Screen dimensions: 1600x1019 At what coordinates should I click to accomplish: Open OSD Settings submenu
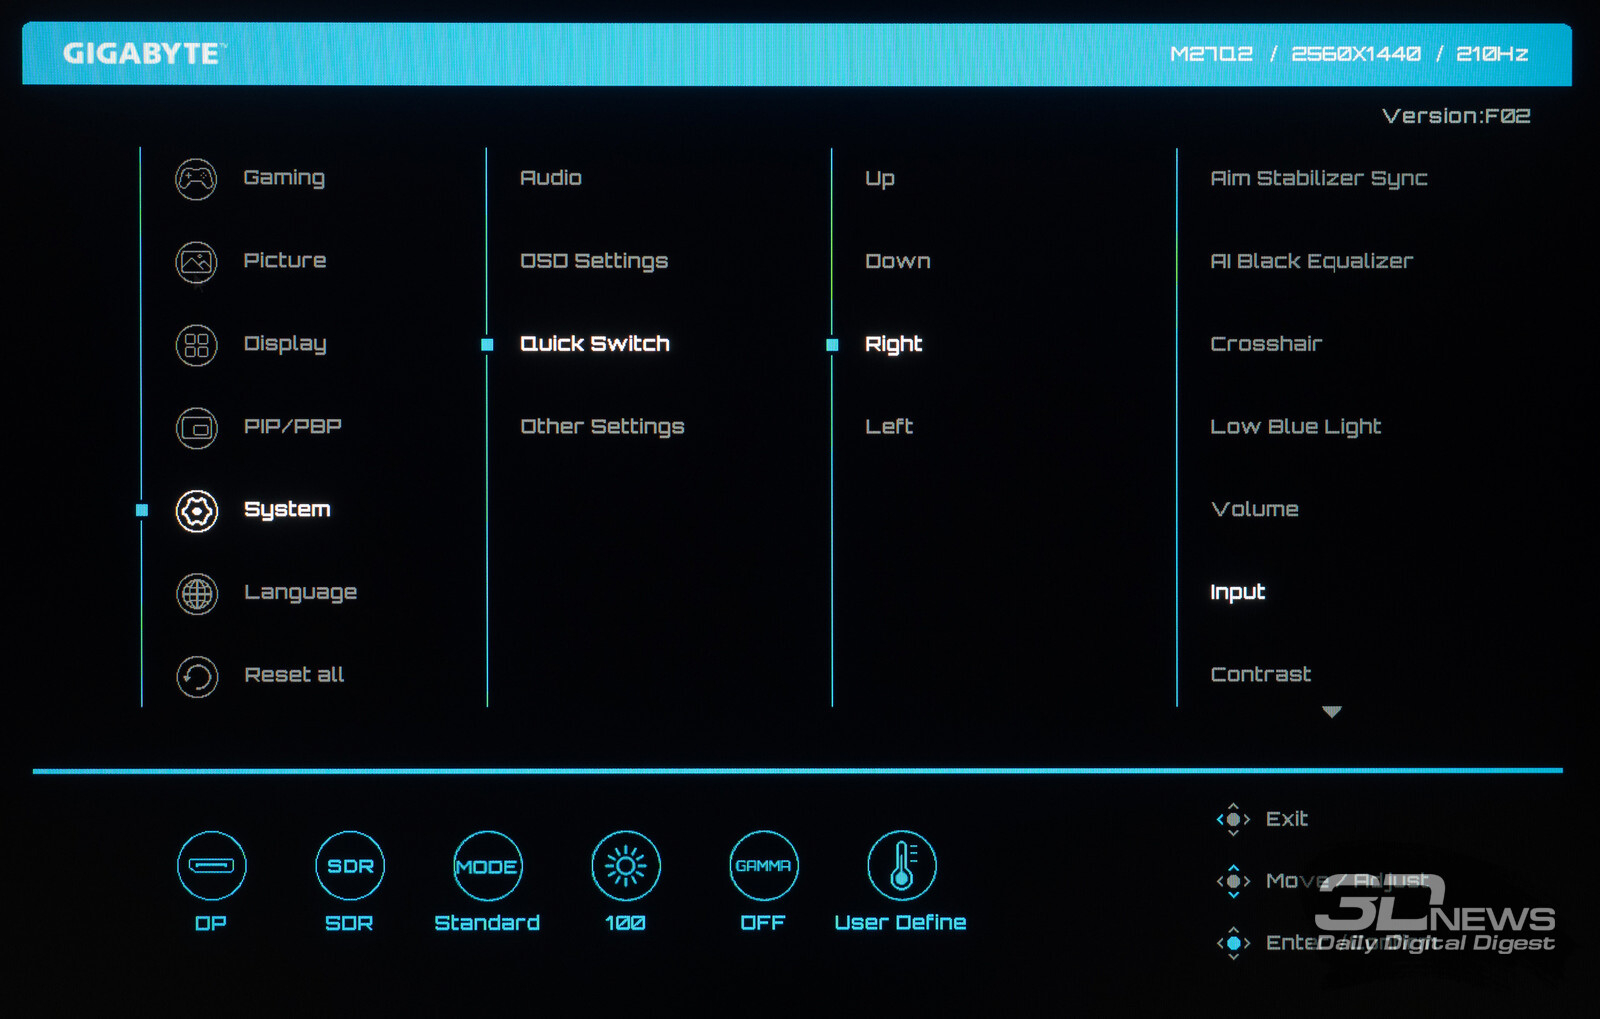tap(593, 261)
